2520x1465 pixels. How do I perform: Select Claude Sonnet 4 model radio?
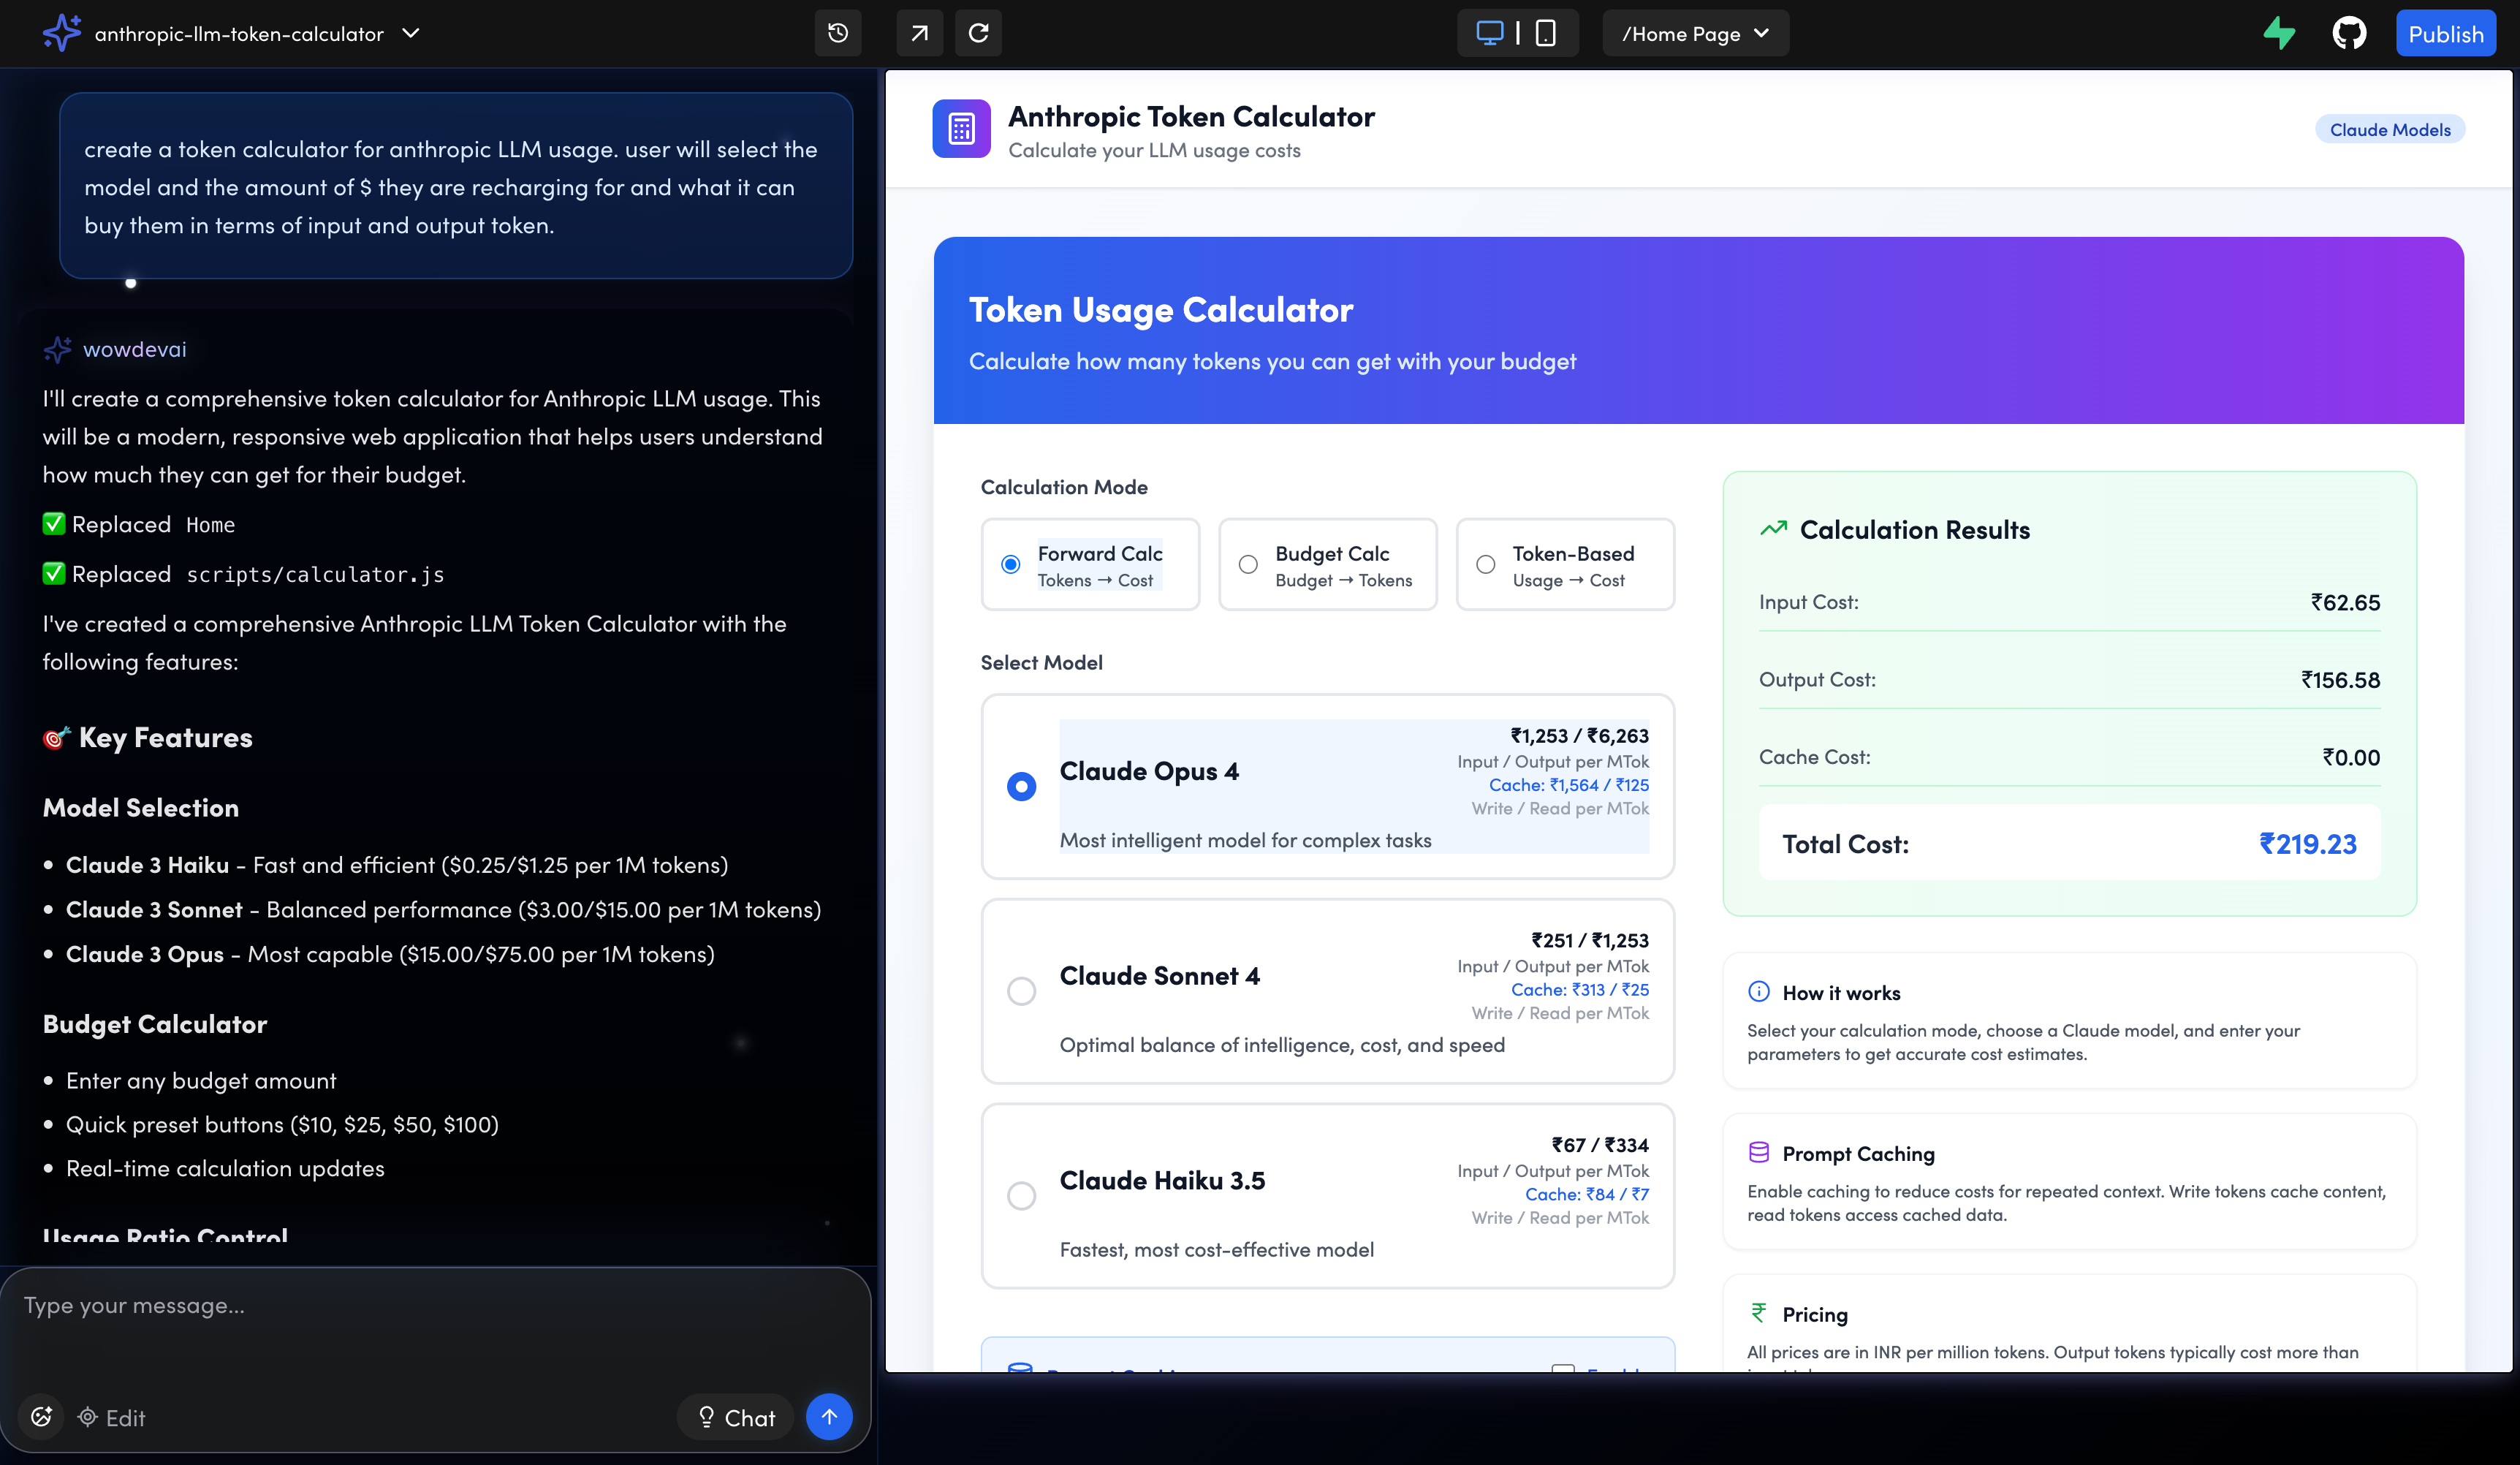(x=1021, y=991)
